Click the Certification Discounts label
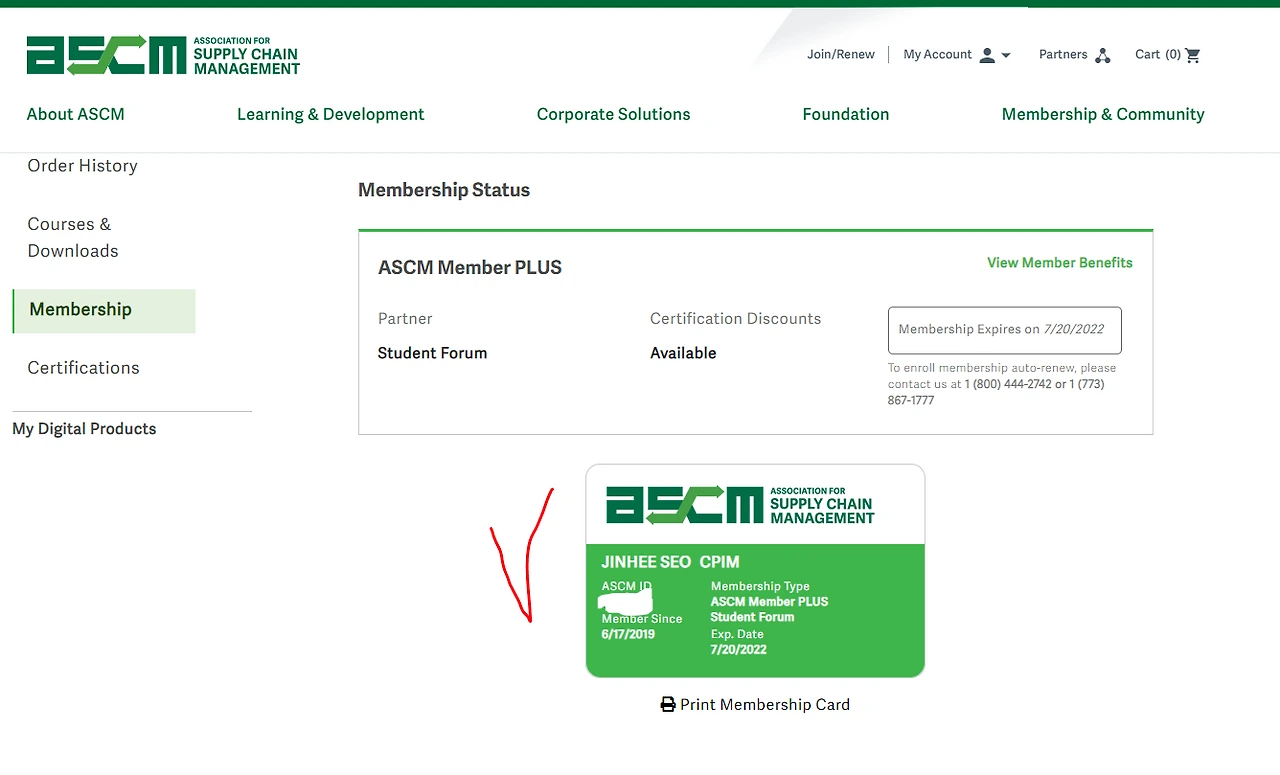Image resolution: width=1280 pixels, height=775 pixels. pos(735,319)
